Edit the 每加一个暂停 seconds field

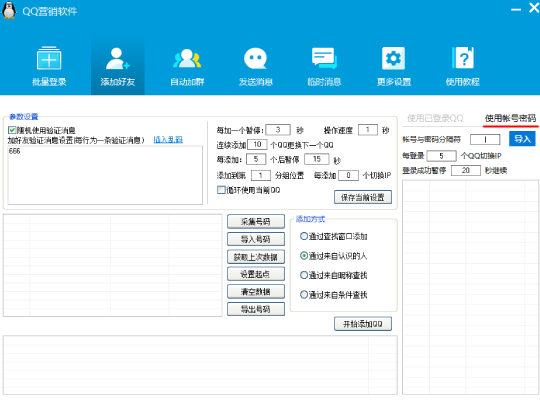tap(278, 130)
